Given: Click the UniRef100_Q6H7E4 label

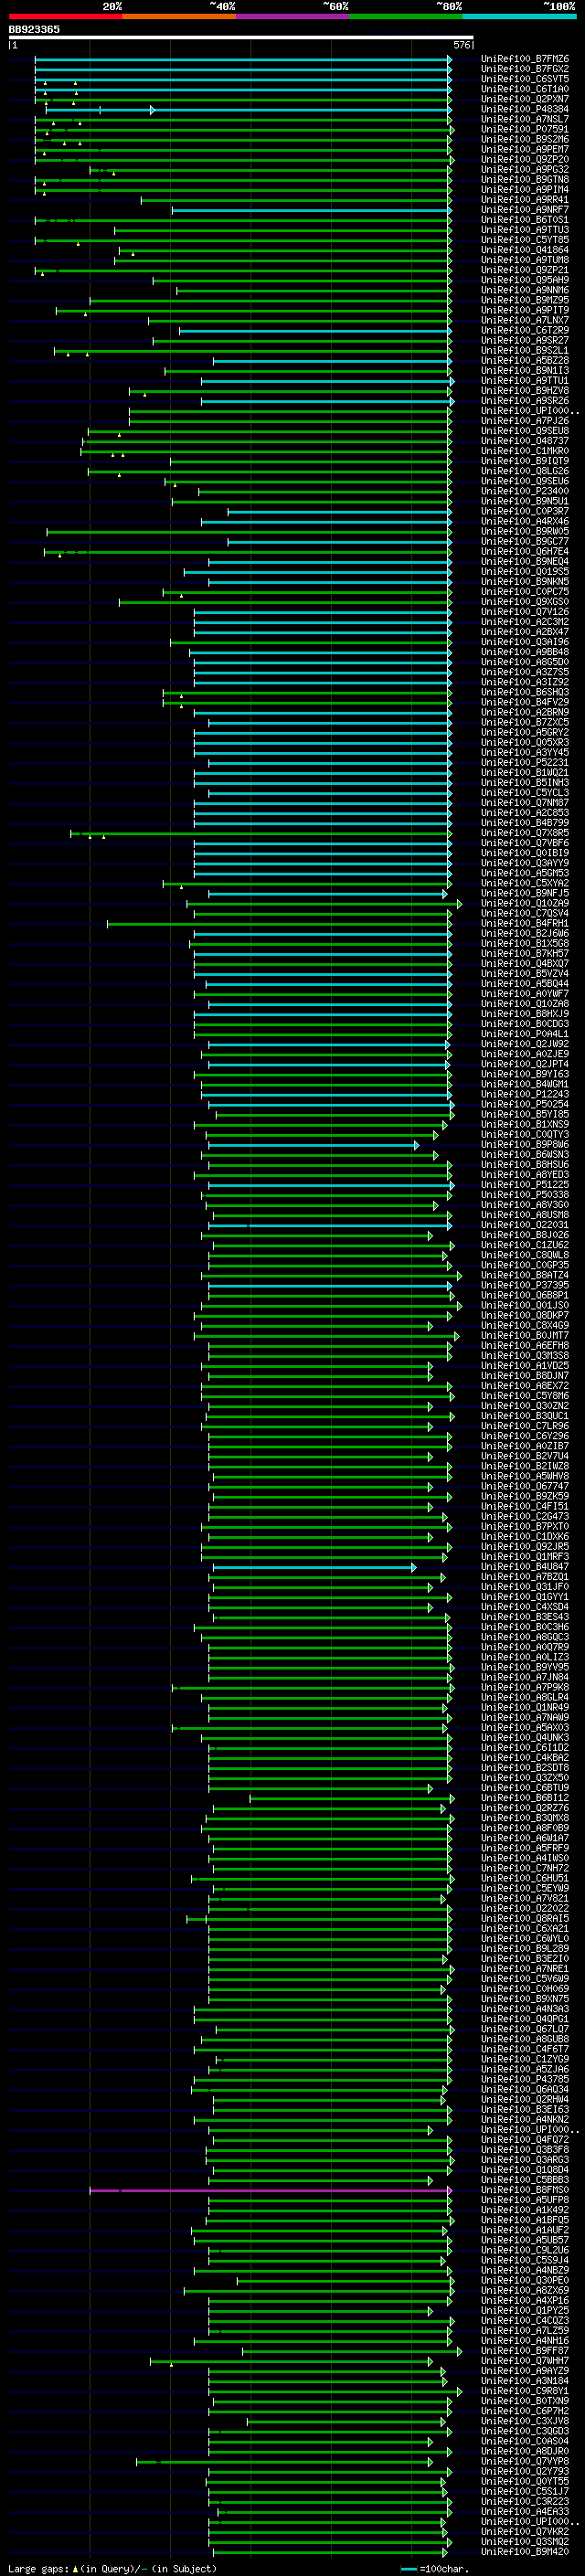Looking at the screenshot, I should (x=524, y=552).
